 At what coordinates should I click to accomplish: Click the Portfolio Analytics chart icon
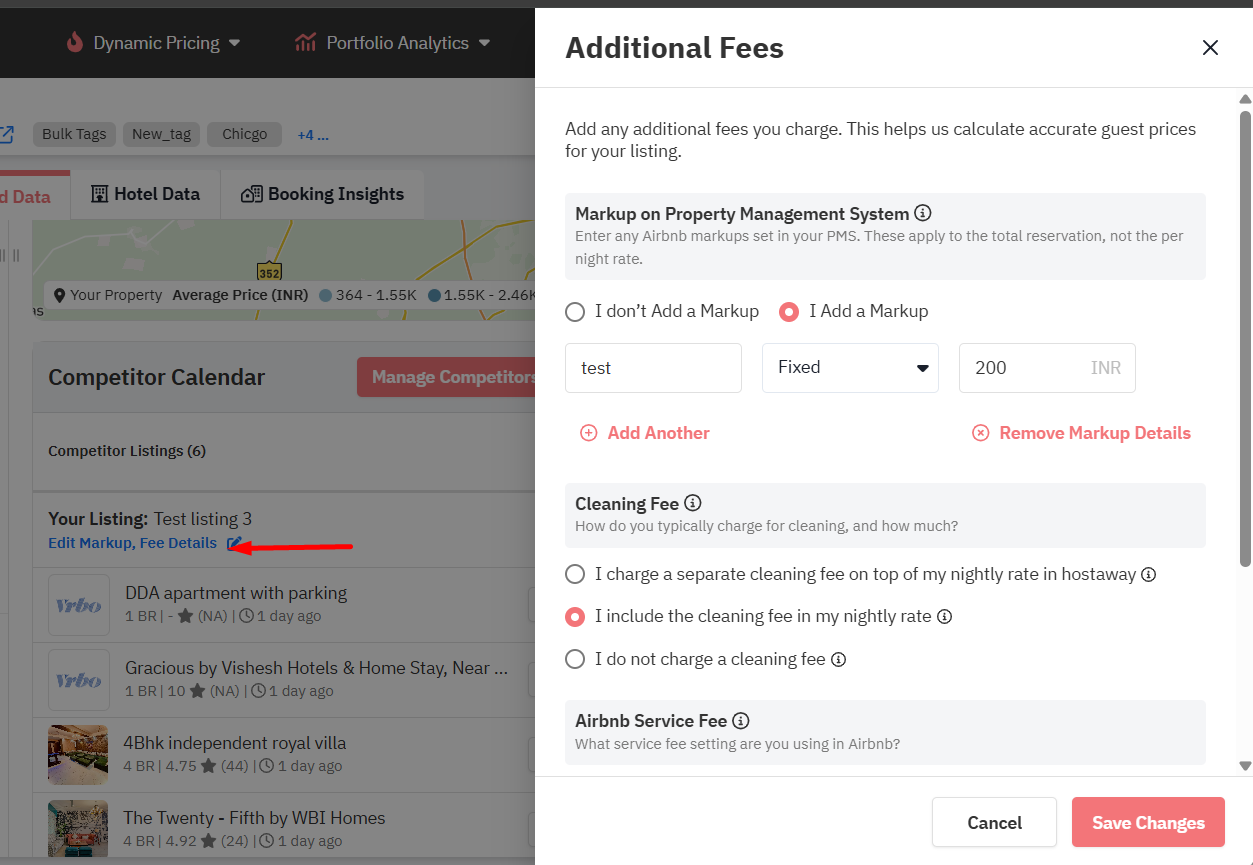tap(305, 43)
